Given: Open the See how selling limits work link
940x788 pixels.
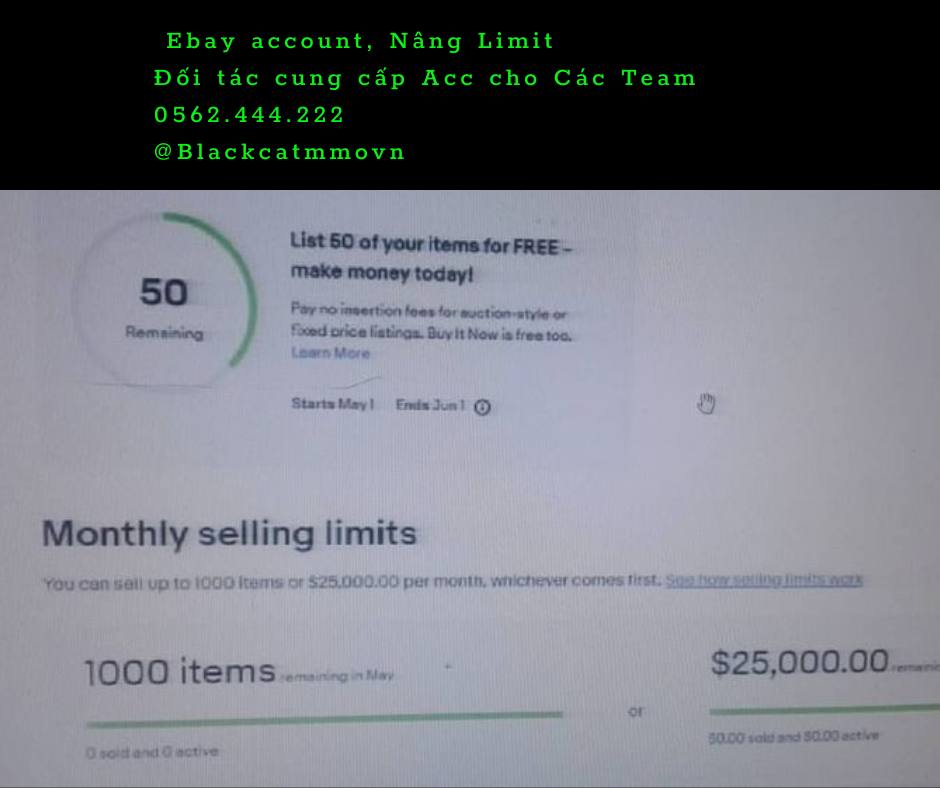Looking at the screenshot, I should coord(763,580).
